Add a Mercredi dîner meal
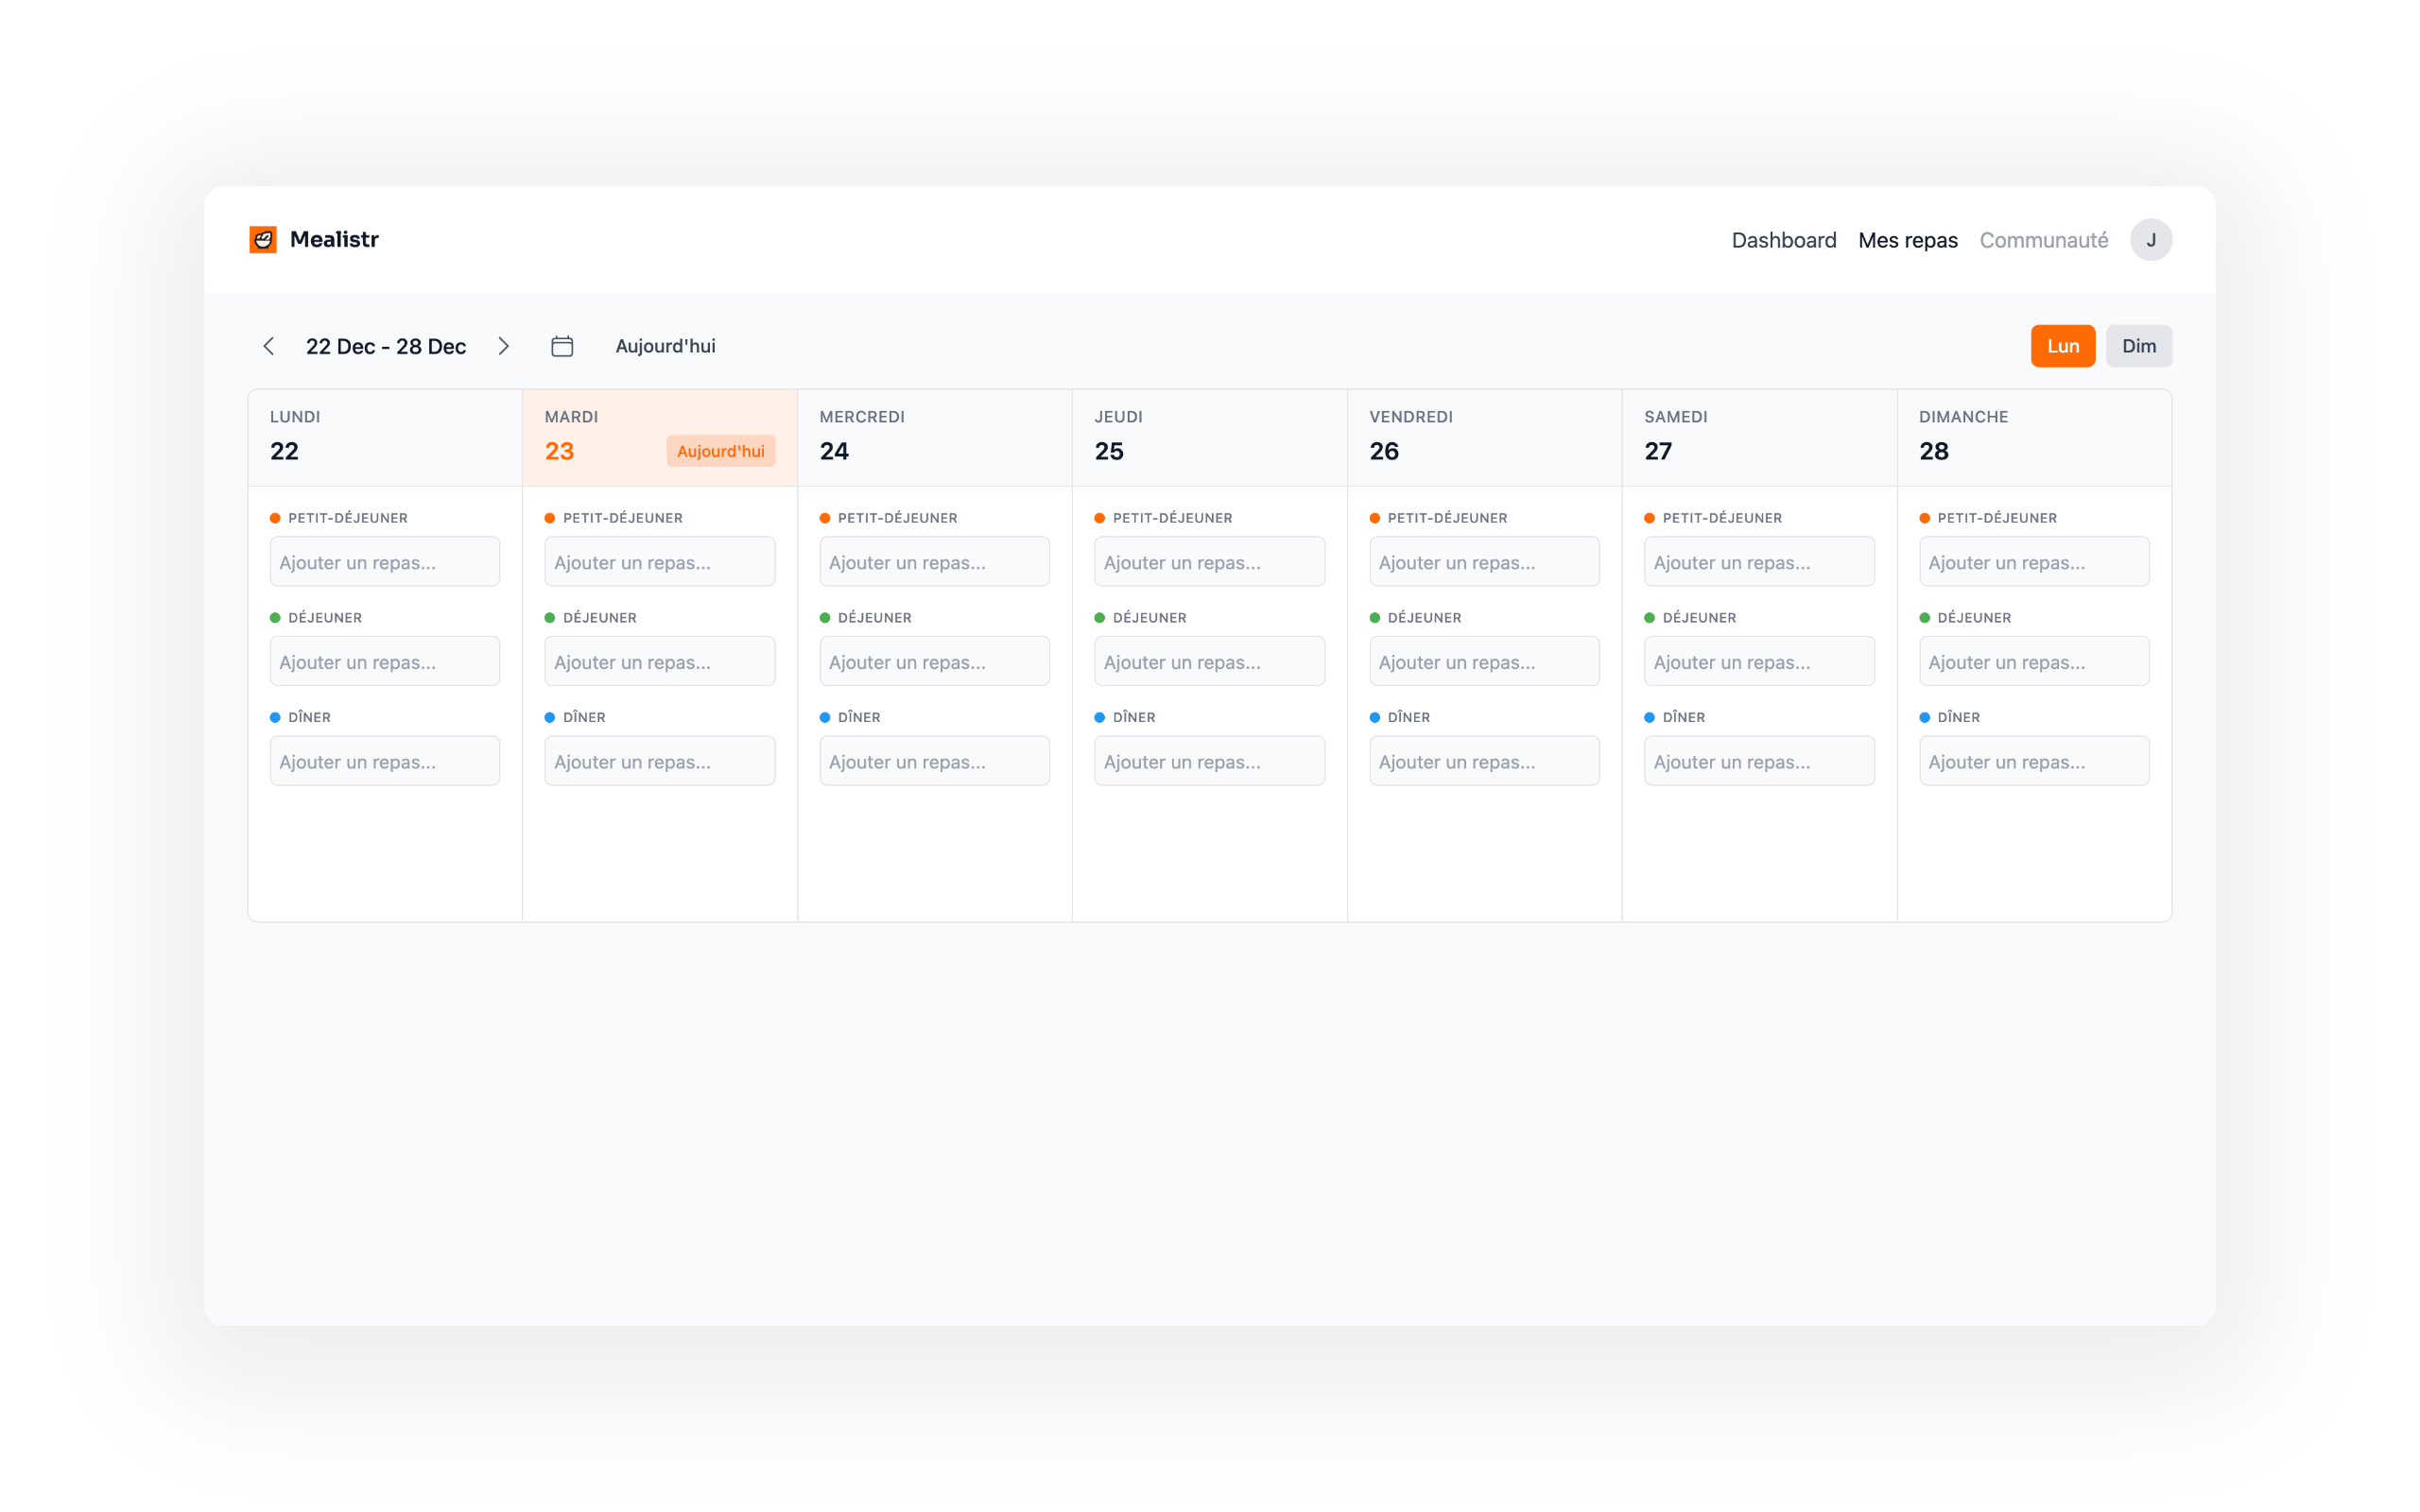 tap(934, 762)
